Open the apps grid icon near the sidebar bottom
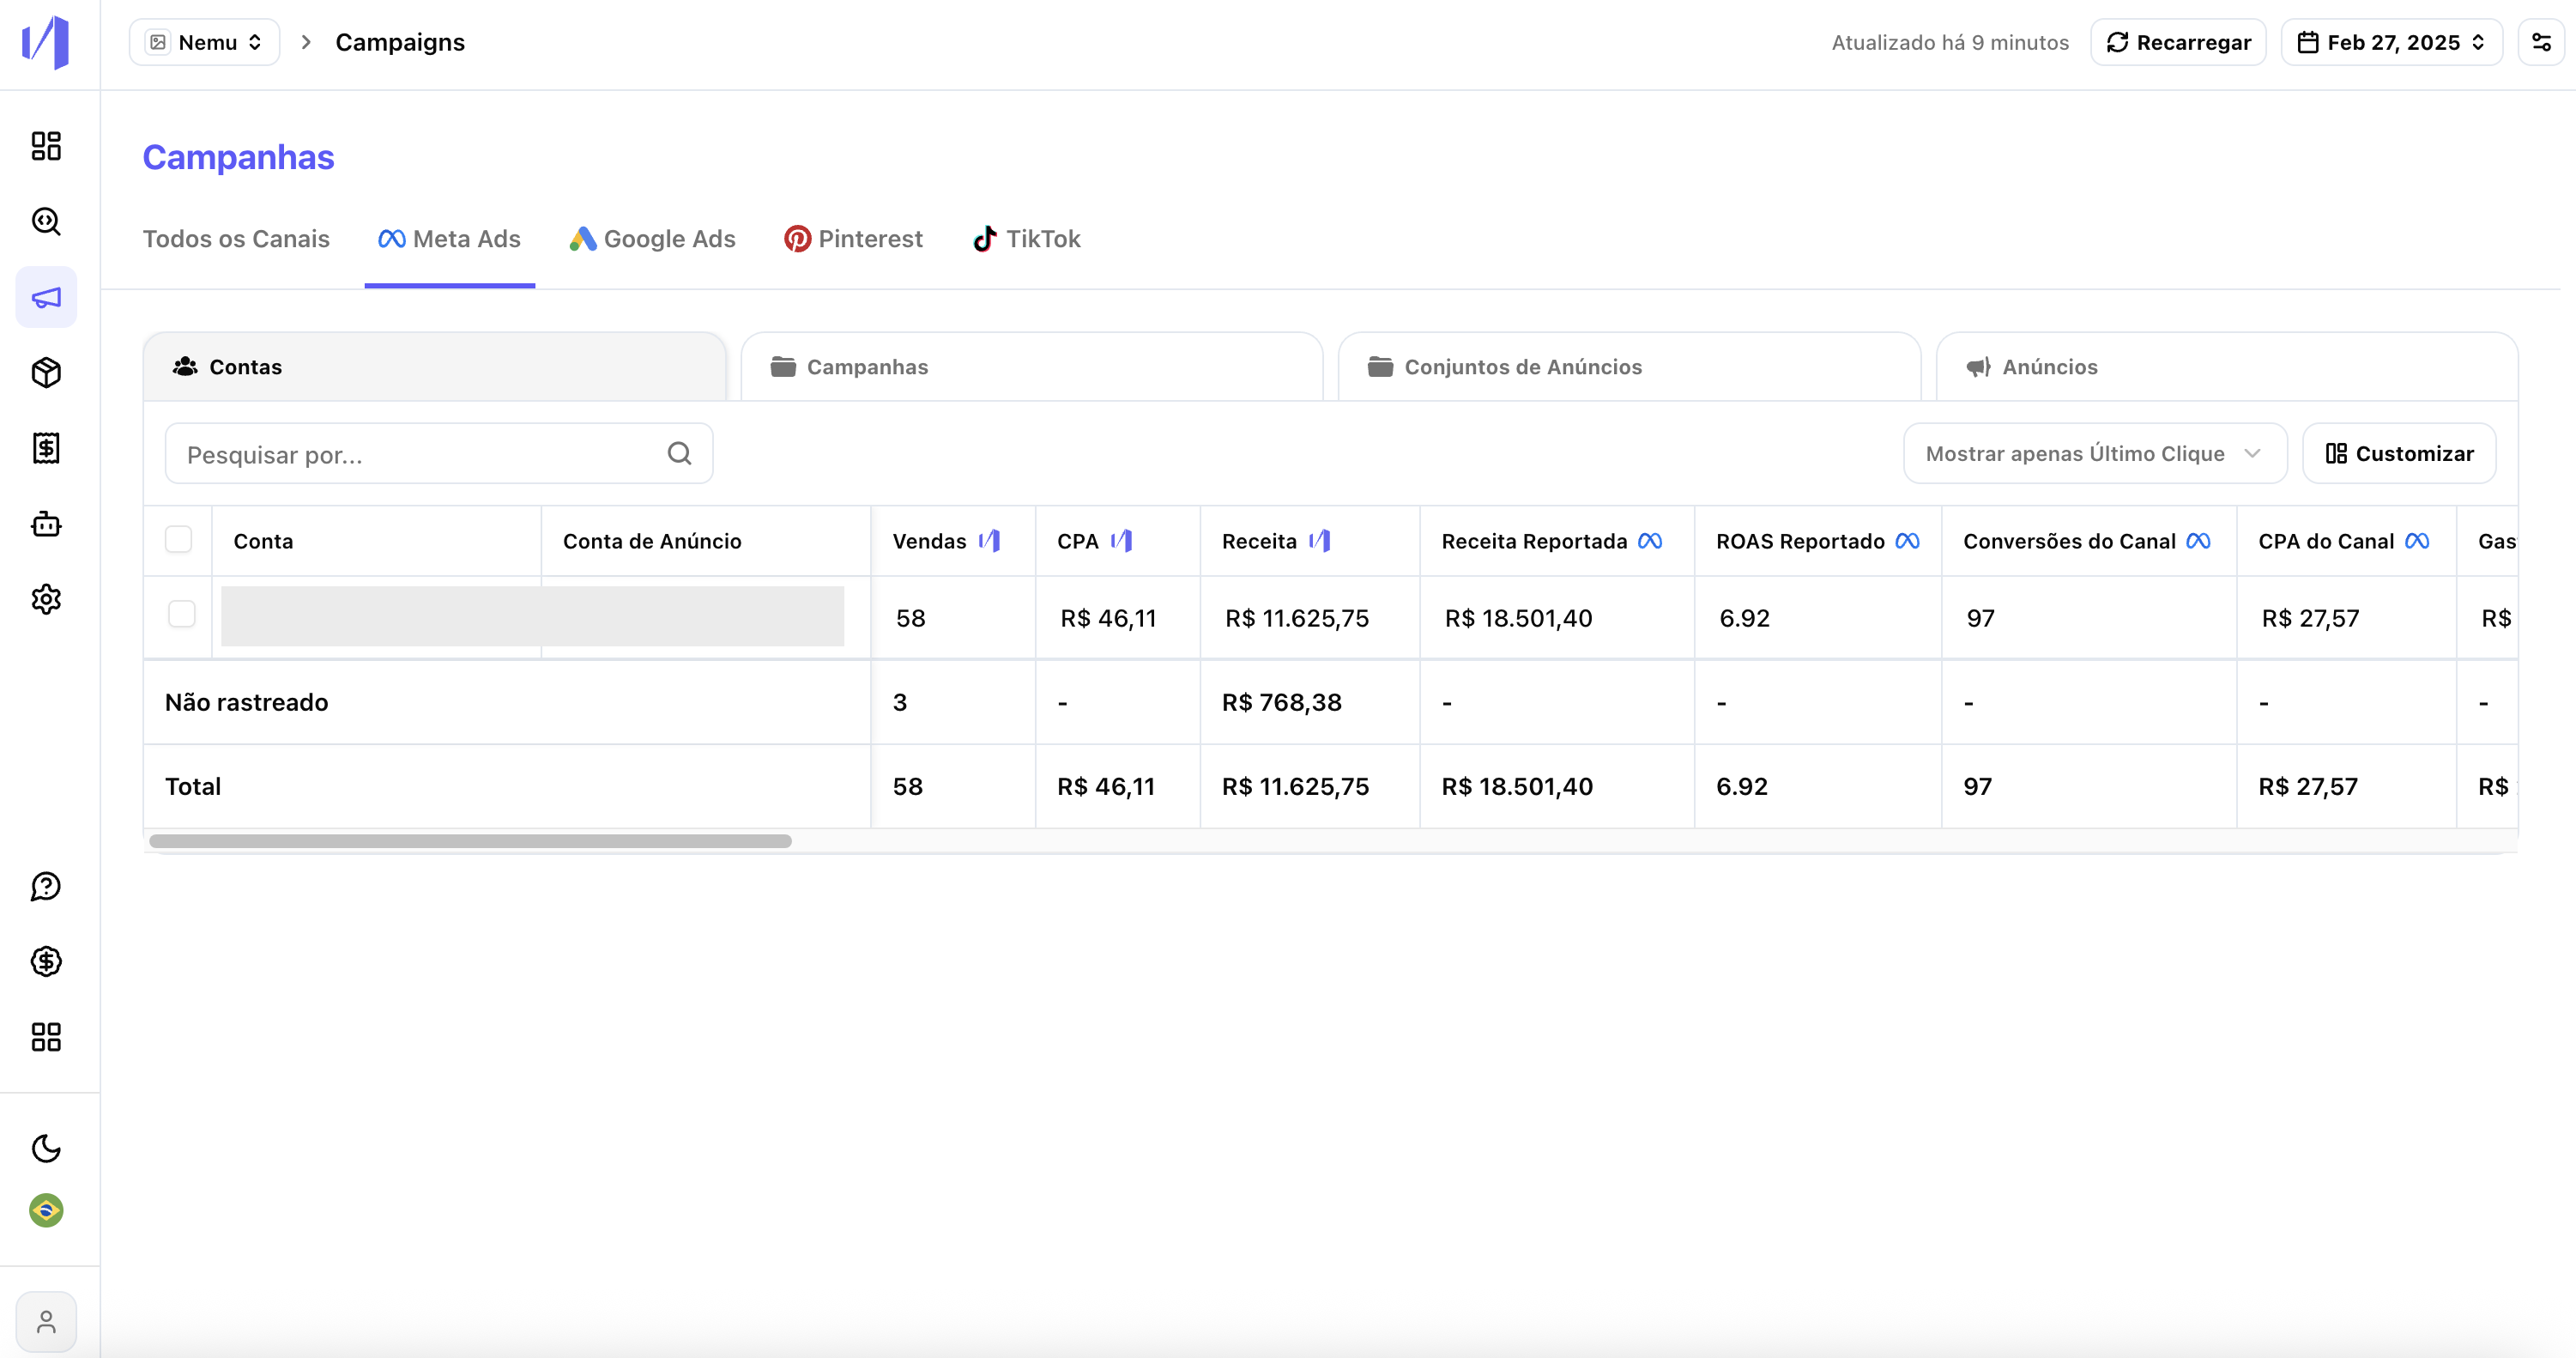This screenshot has width=2576, height=1358. click(x=46, y=1037)
